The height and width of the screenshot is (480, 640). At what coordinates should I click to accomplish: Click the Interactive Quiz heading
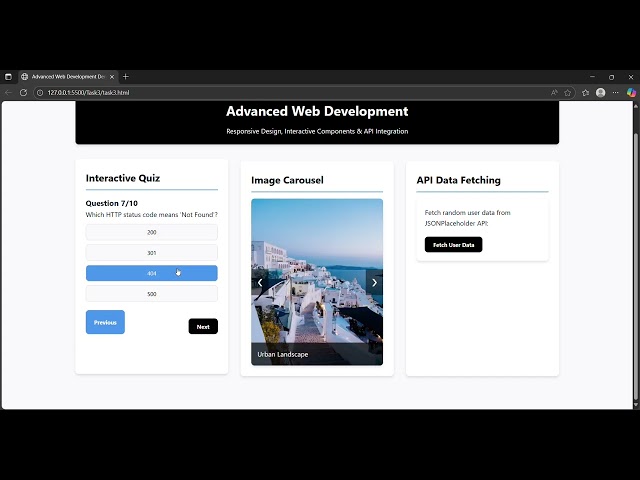click(x=123, y=178)
